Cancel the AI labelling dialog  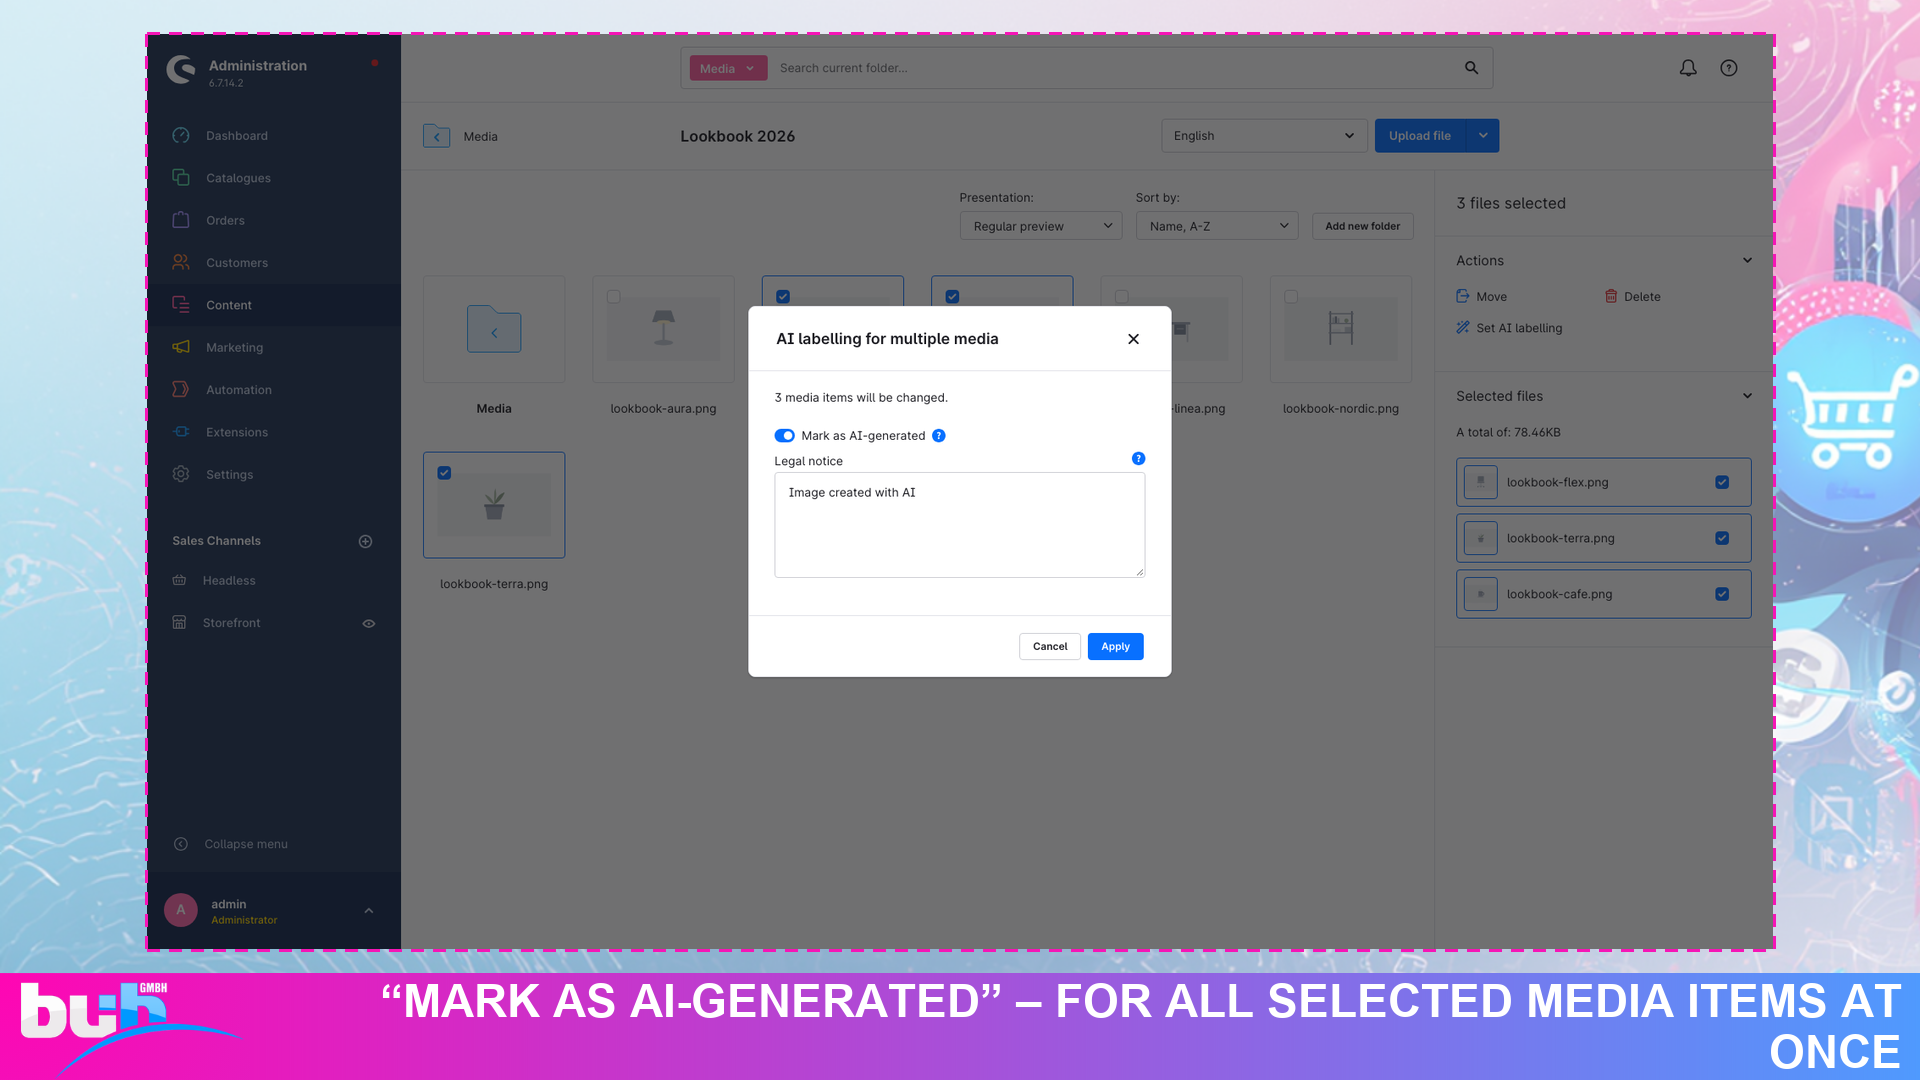click(1050, 647)
